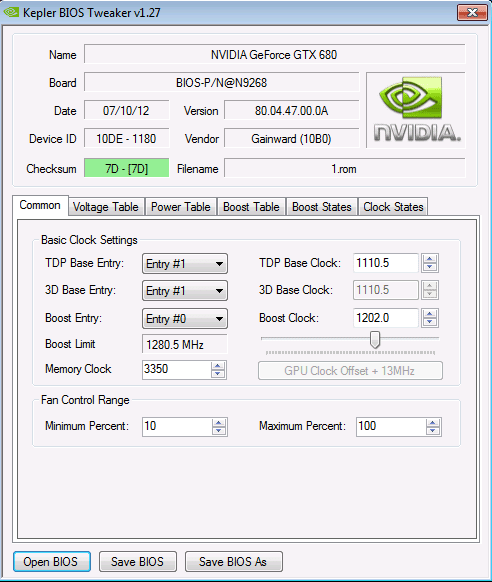Image resolution: width=492 pixels, height=582 pixels.
Task: Click the NVIDIA logo image
Action: [416, 110]
